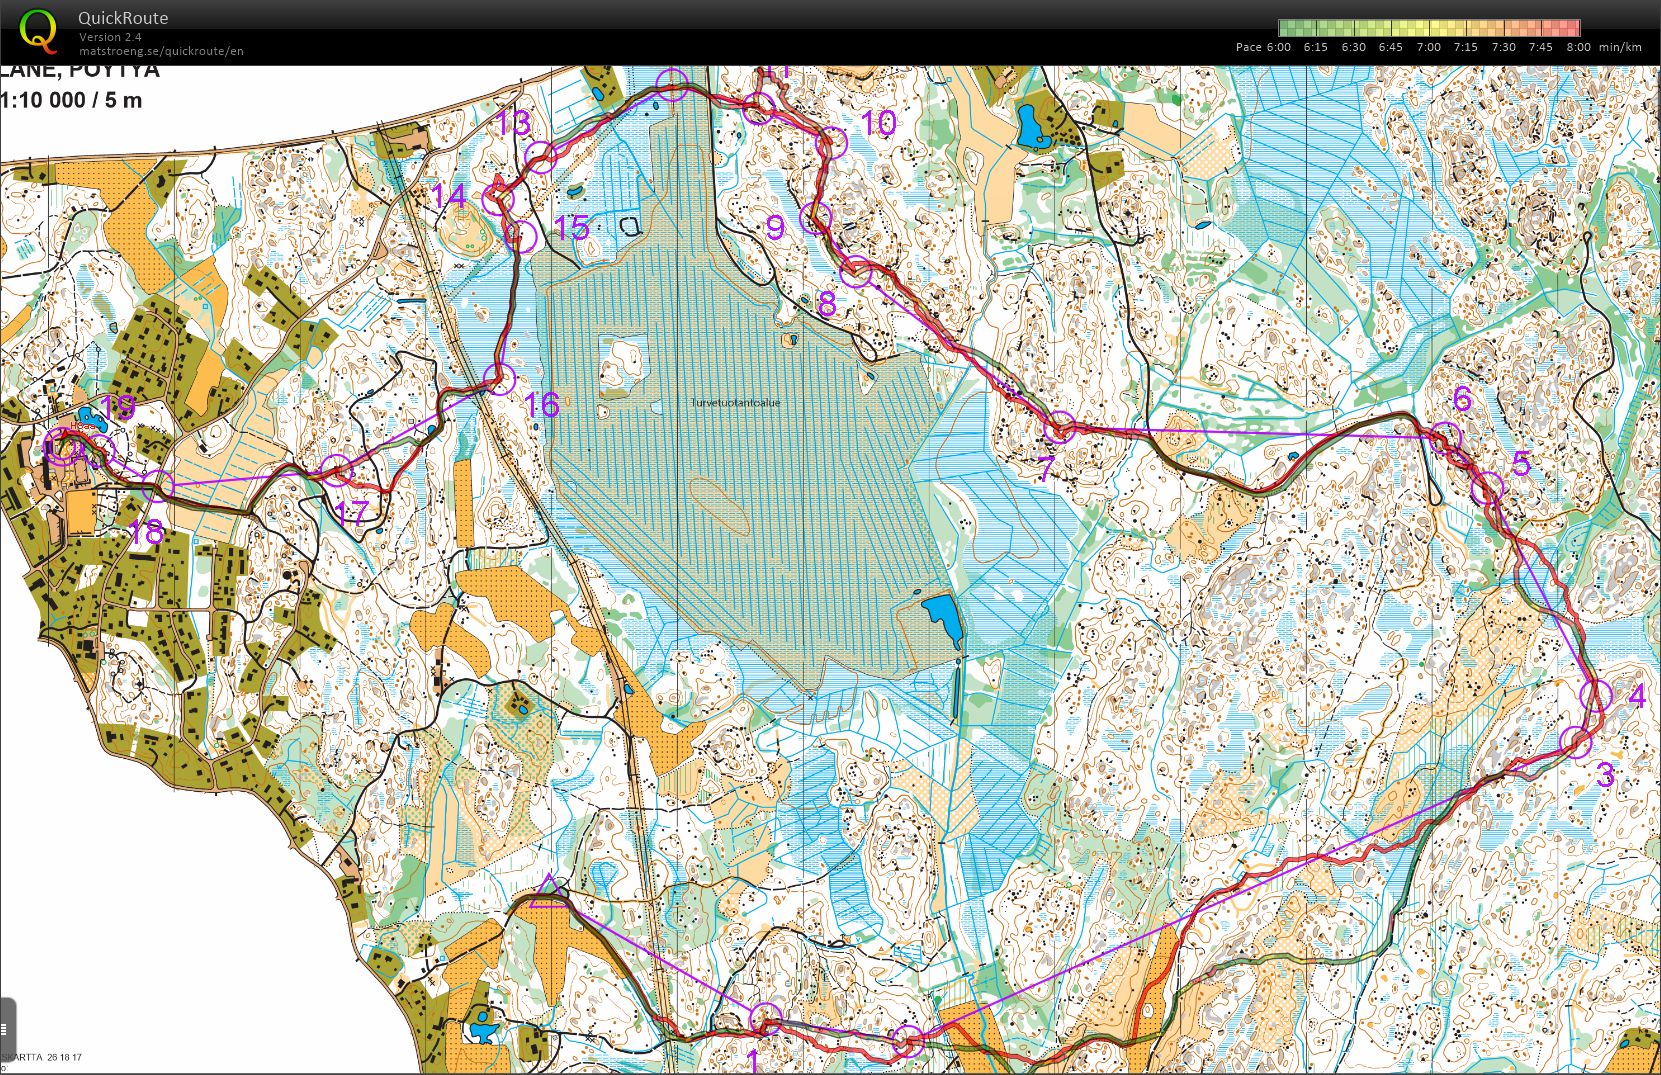Select control circle number 7
The width and height of the screenshot is (1661, 1075).
[1060, 428]
